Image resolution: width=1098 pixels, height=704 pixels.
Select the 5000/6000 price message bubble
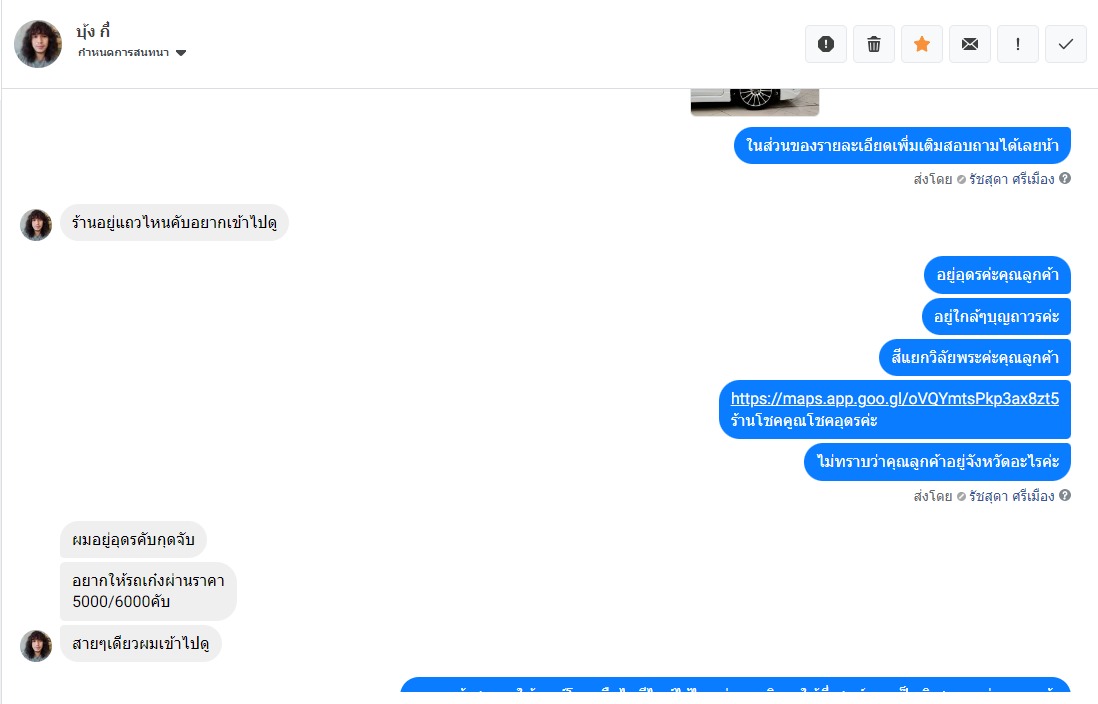click(x=148, y=591)
